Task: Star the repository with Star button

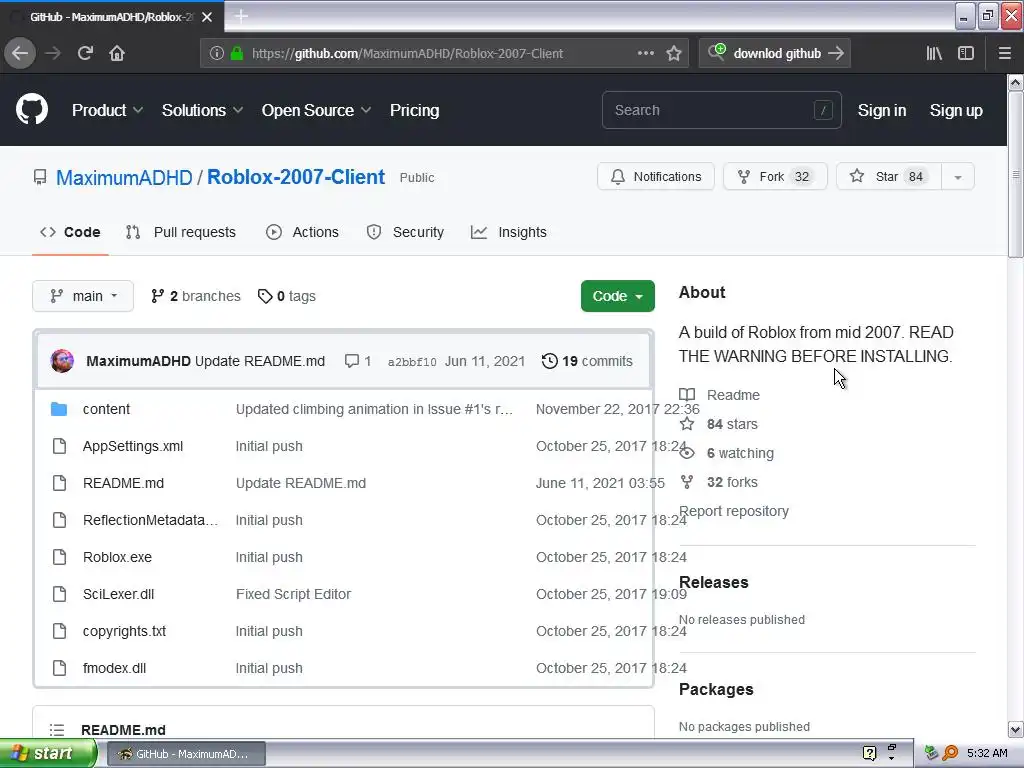Action: (889, 176)
